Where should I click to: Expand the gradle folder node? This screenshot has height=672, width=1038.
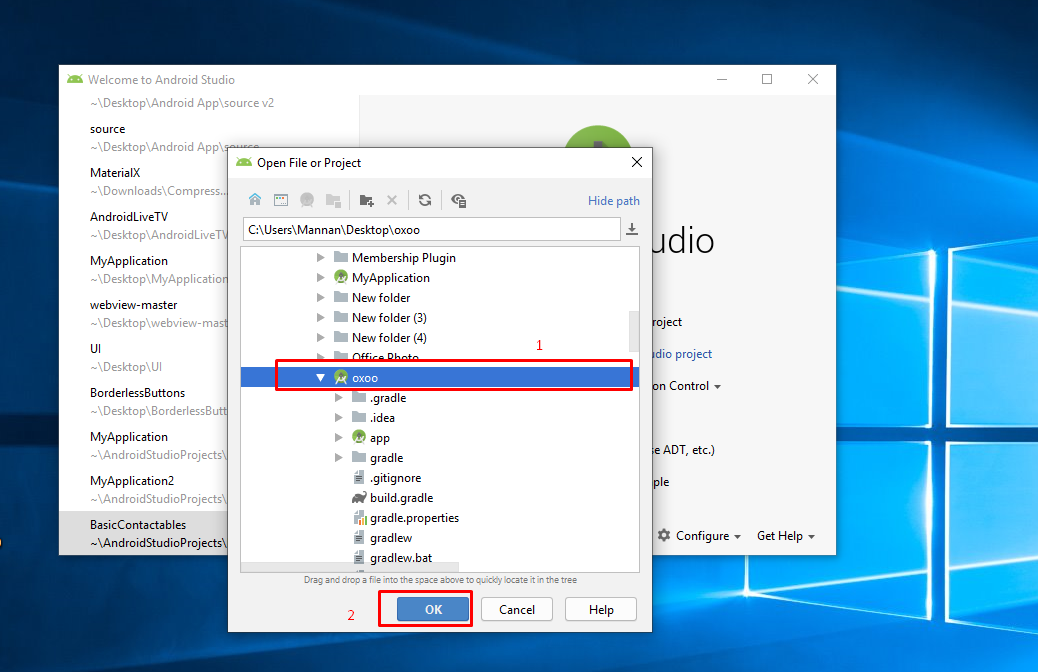338,457
